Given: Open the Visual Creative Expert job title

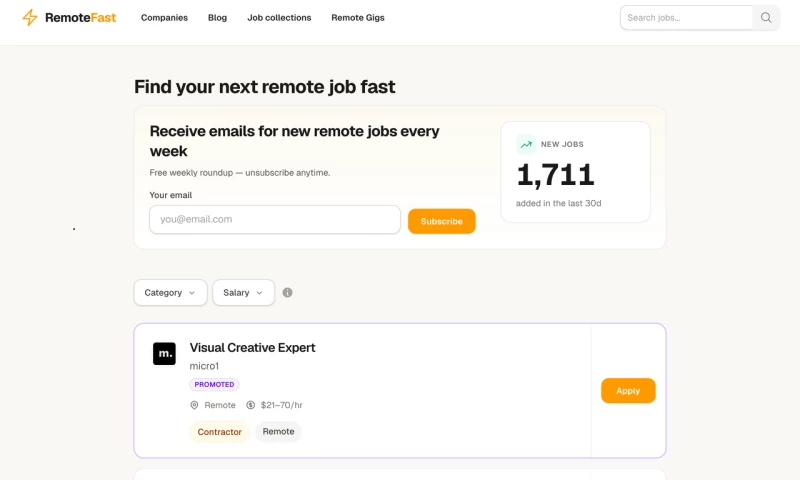Looking at the screenshot, I should pyautogui.click(x=253, y=348).
